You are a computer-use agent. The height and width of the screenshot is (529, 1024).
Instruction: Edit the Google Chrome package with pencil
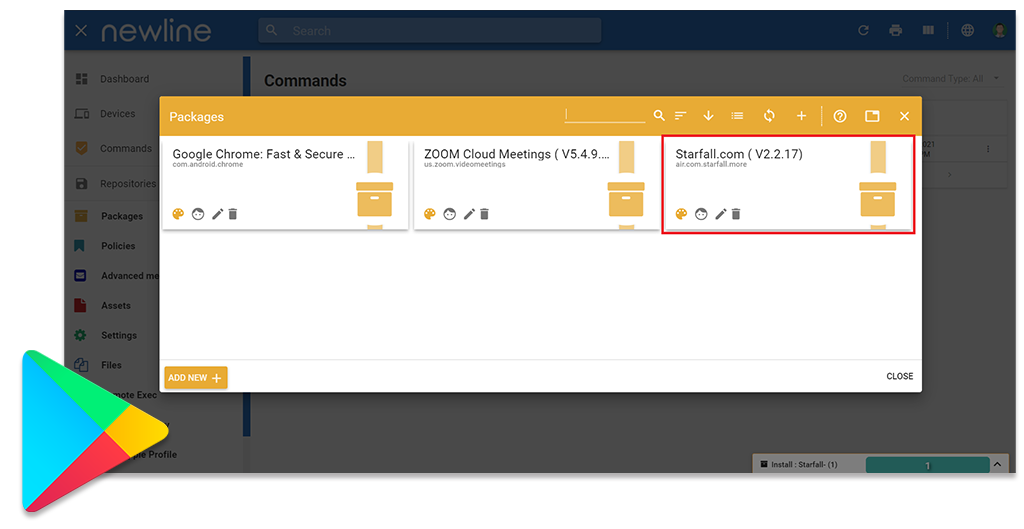(x=217, y=214)
